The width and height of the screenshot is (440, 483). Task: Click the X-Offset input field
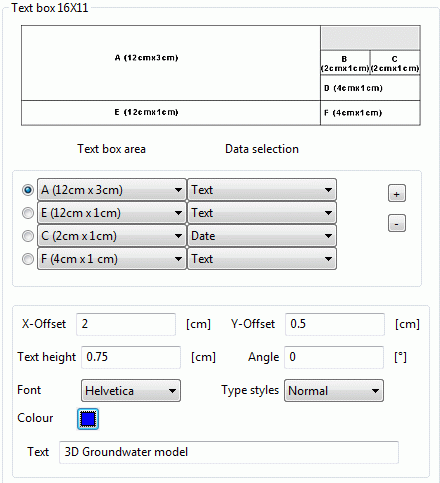click(126, 324)
